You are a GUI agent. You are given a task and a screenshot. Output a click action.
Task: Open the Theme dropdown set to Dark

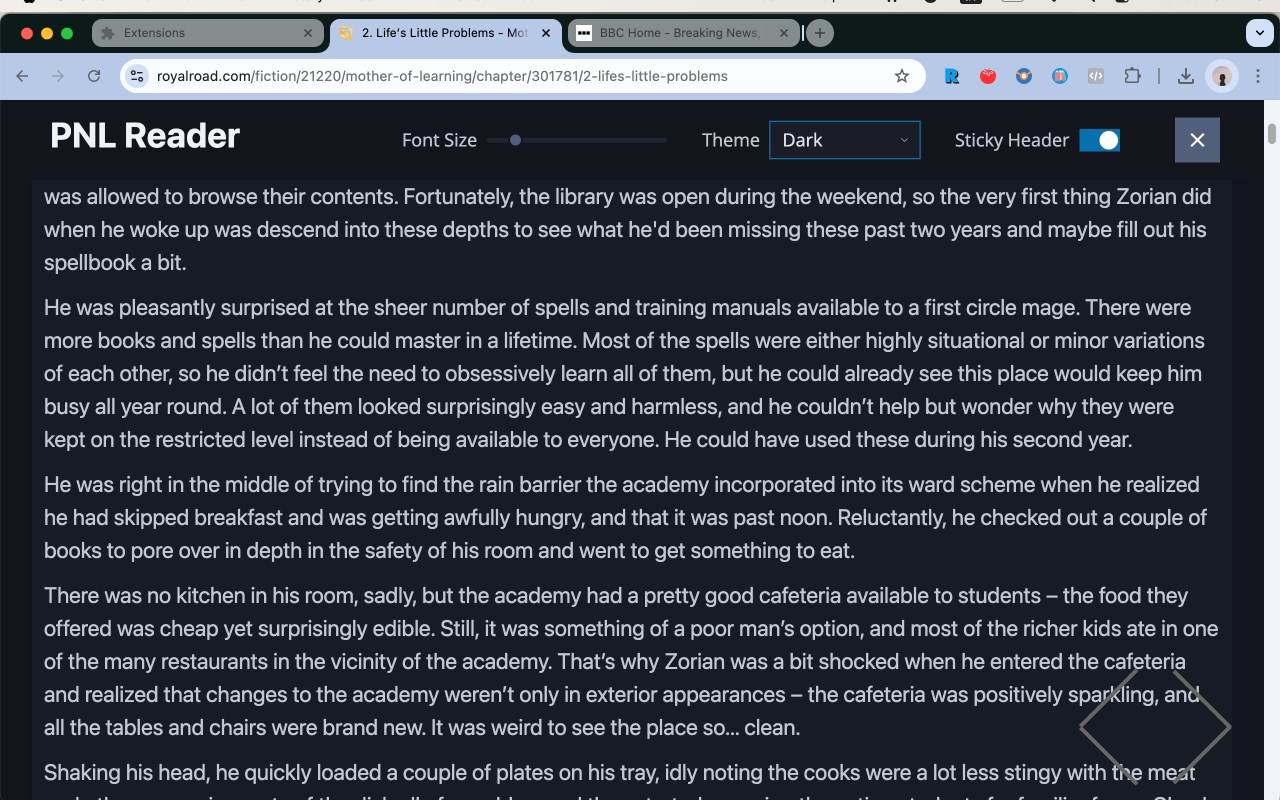tap(845, 140)
